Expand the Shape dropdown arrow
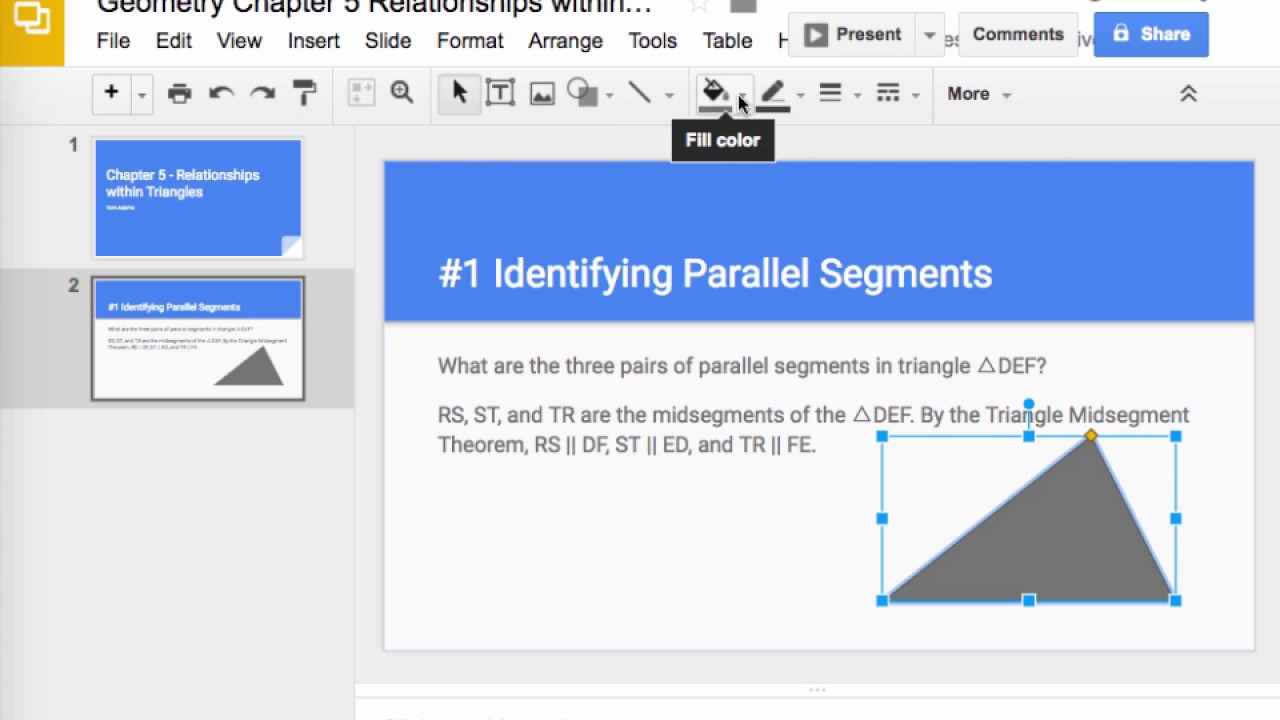This screenshot has width=1280, height=720. pyautogui.click(x=609, y=95)
